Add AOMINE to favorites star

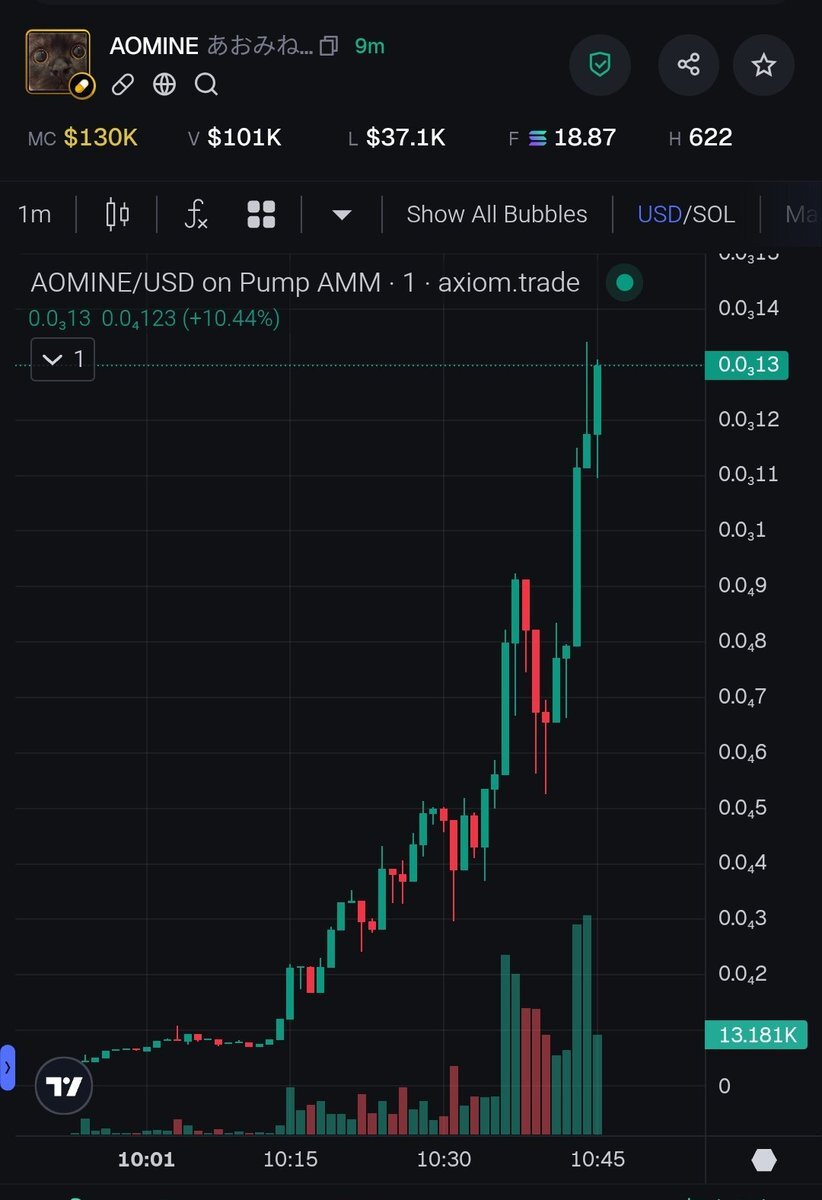click(763, 65)
